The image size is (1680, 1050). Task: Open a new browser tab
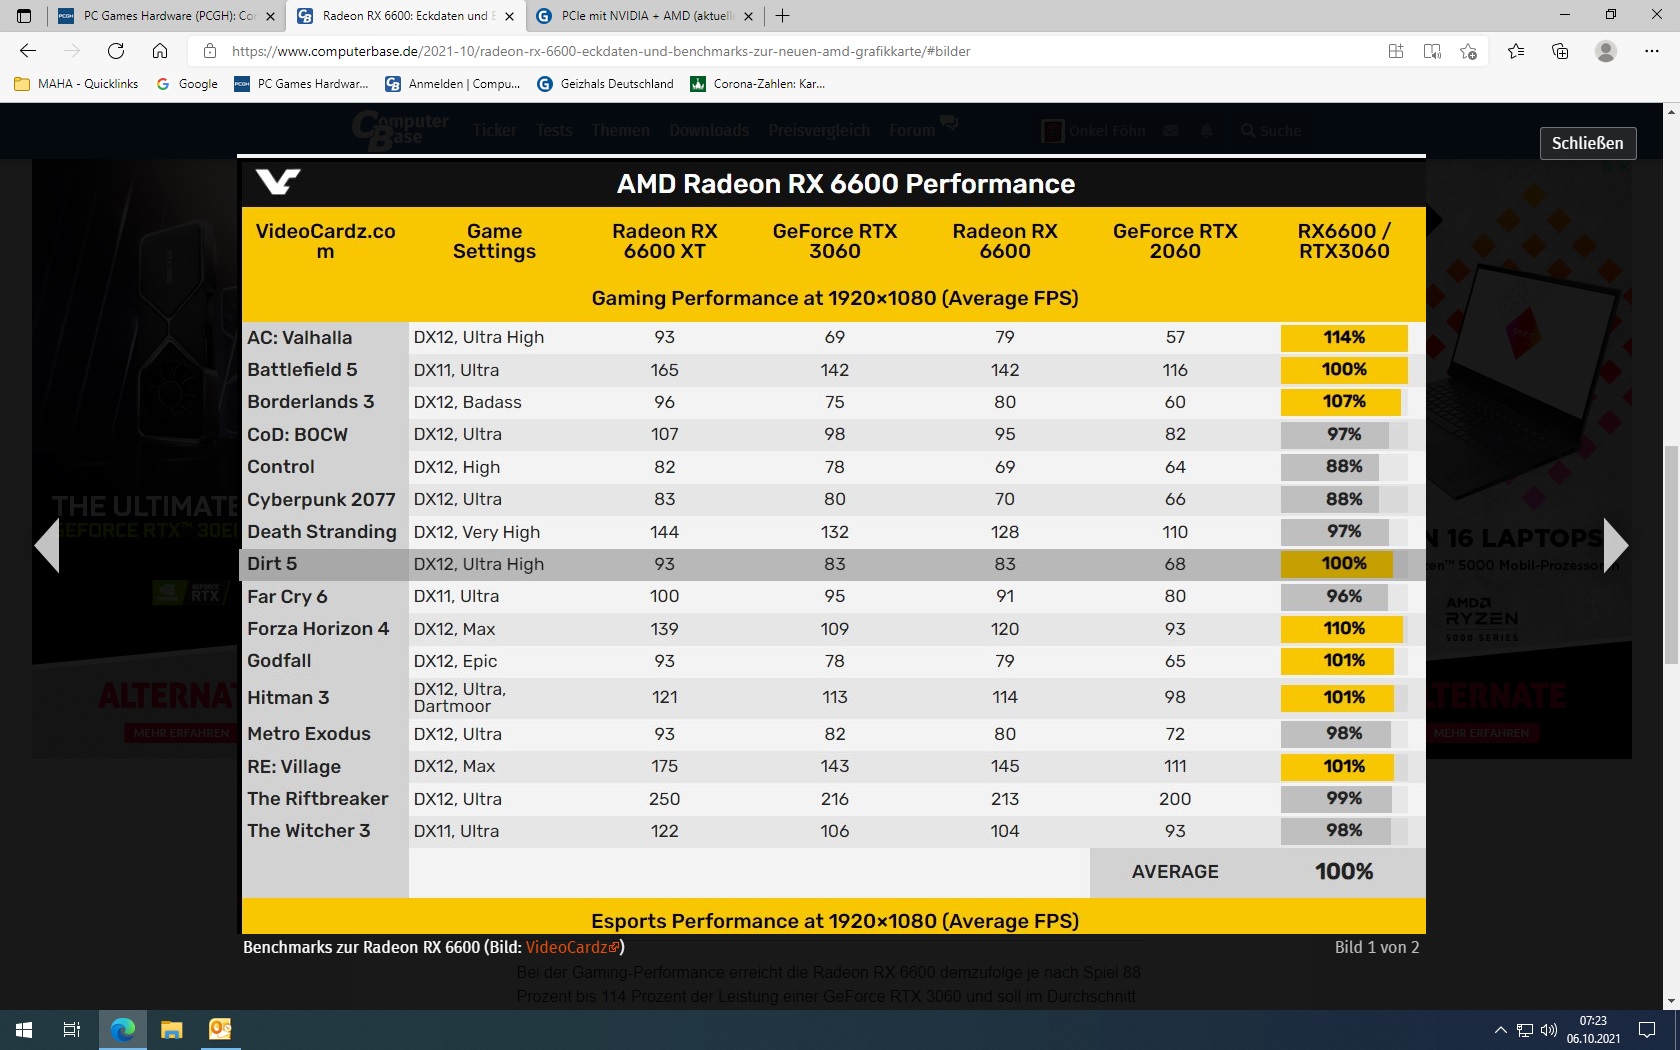pos(782,16)
